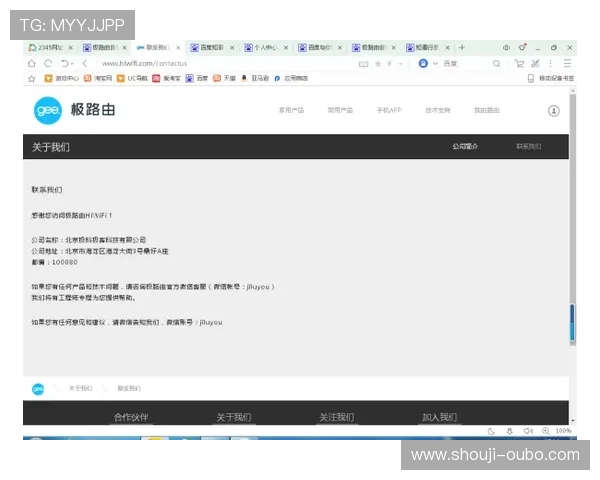Click the 合作伙伴 footer heading
The width and height of the screenshot is (600, 480).
[131, 417]
